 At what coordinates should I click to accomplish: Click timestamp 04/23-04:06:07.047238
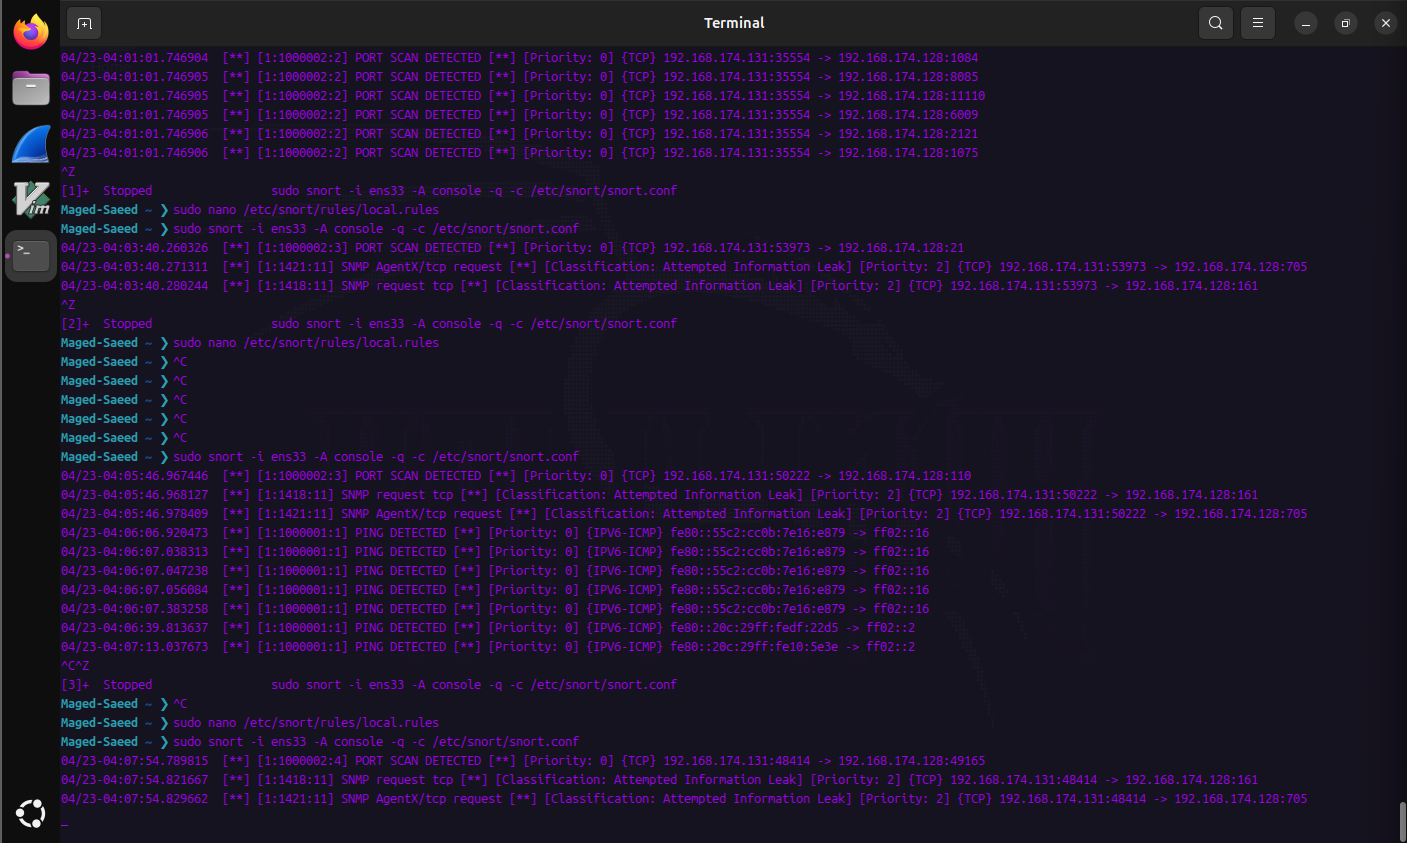pos(135,571)
